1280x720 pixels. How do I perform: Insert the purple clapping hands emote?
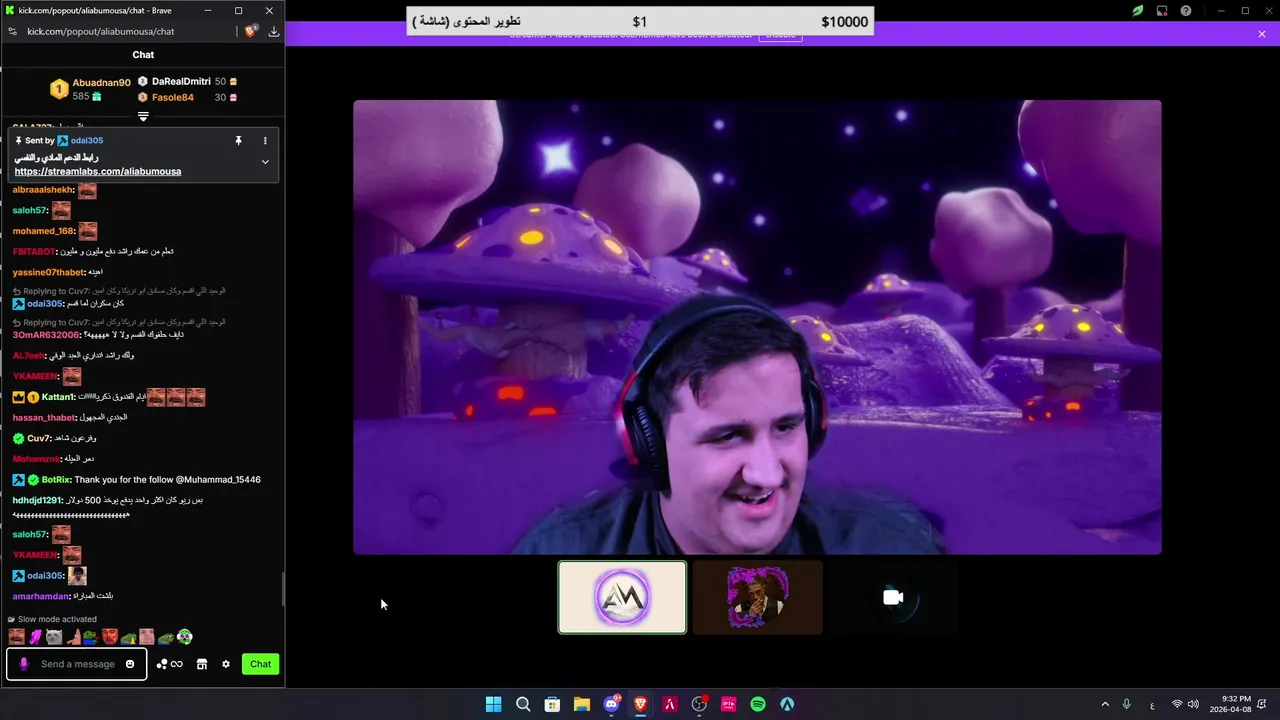click(x=35, y=637)
